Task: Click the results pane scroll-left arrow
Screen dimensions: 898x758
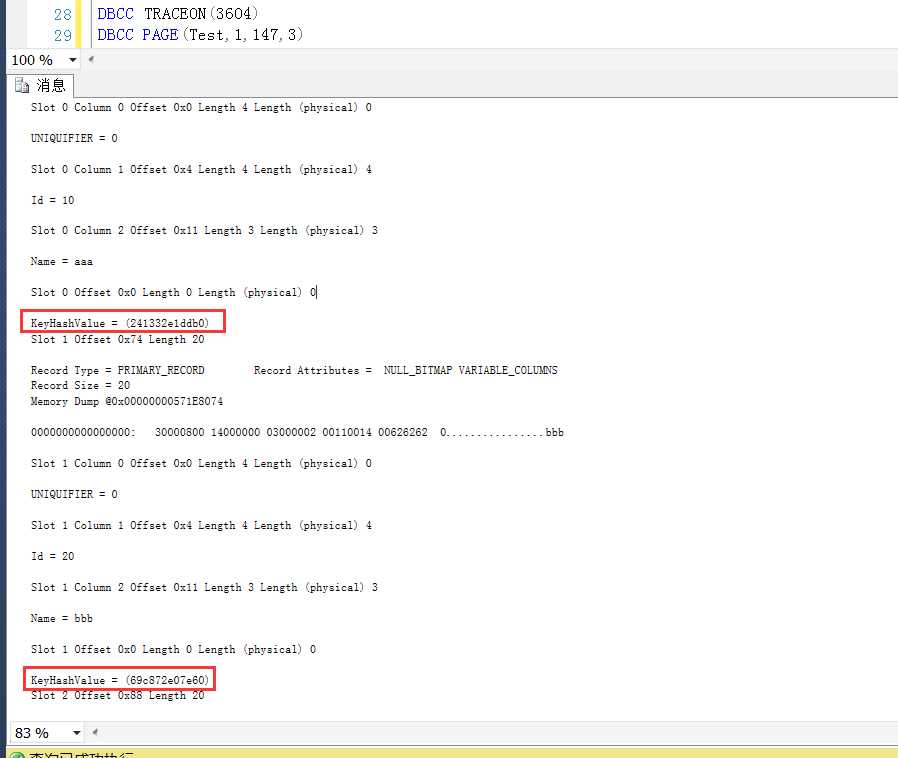Action: tap(95, 732)
